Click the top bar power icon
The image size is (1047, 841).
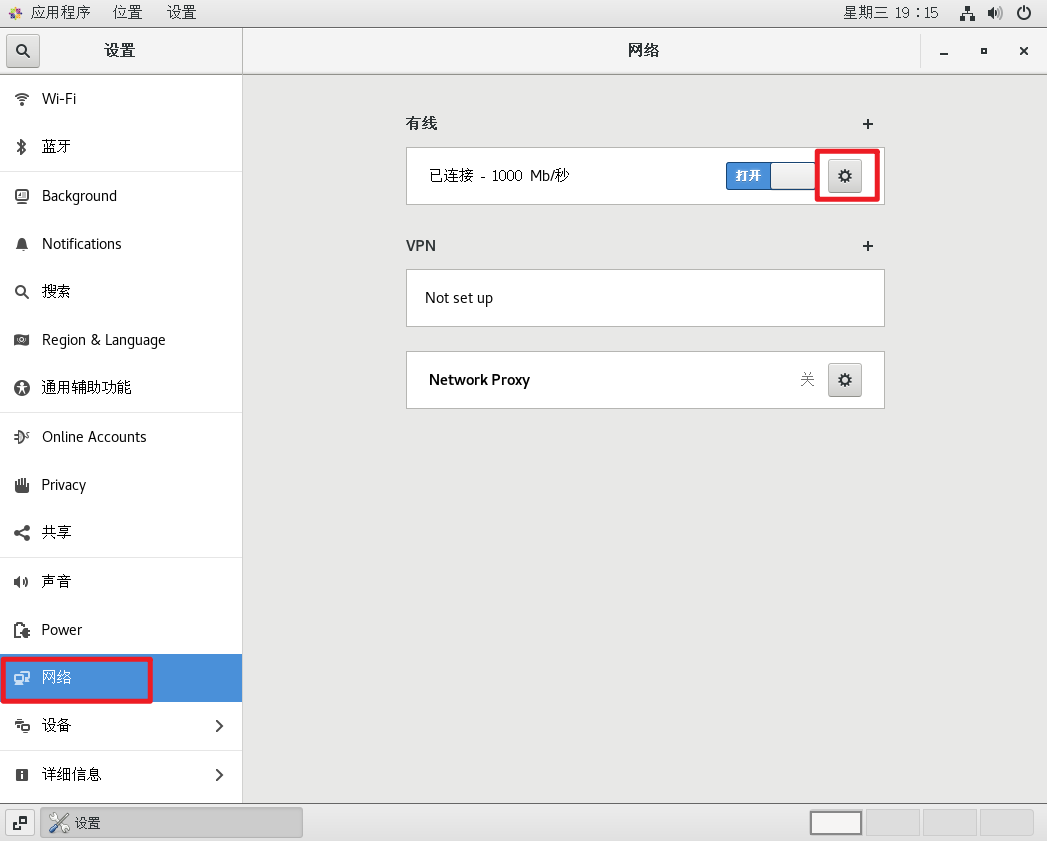pos(1024,13)
